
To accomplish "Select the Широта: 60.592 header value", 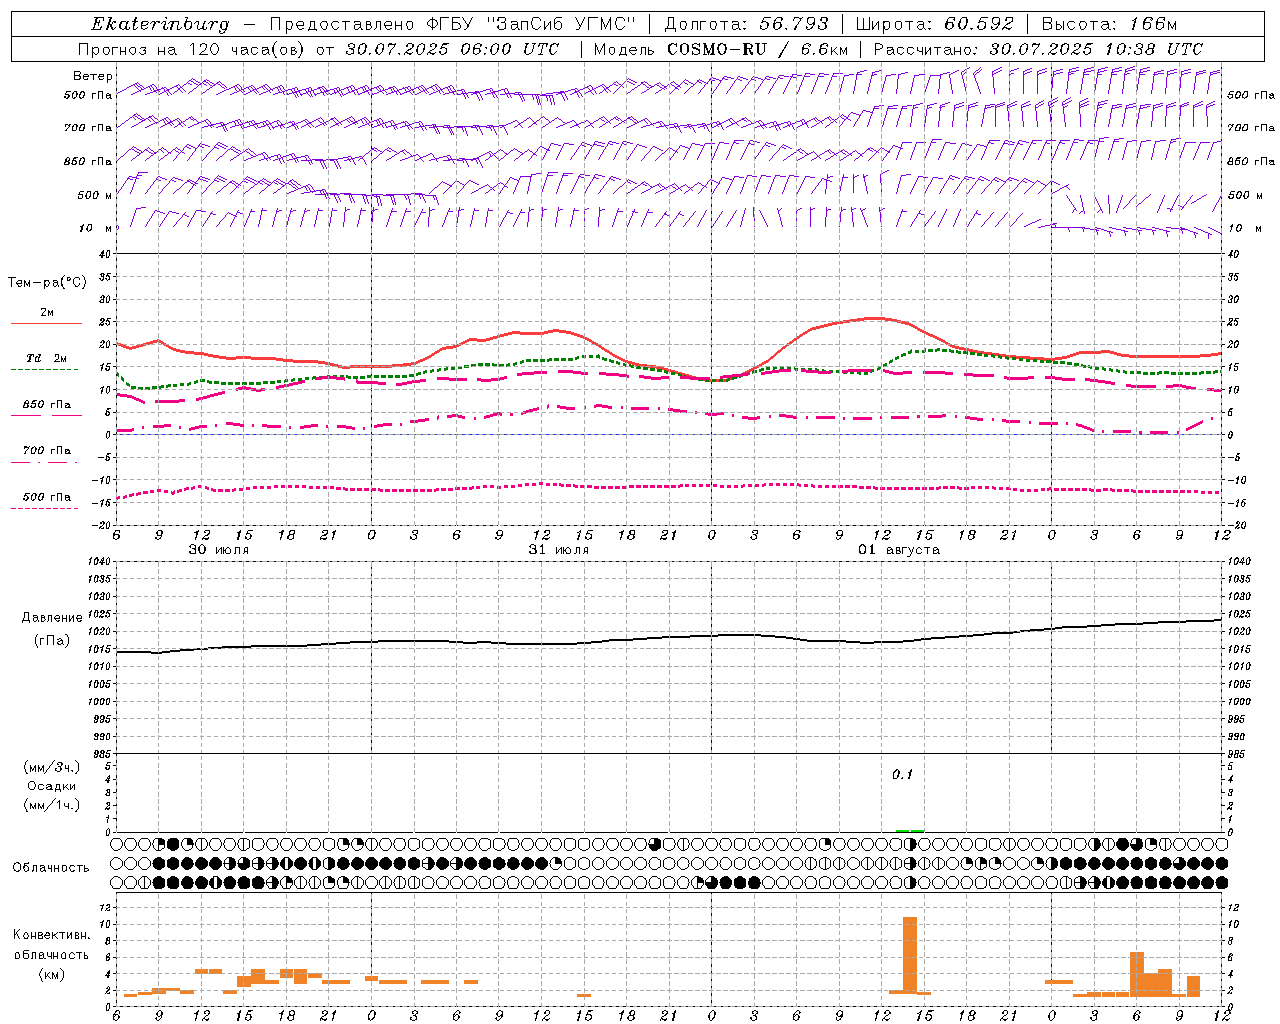I will (x=934, y=24).
